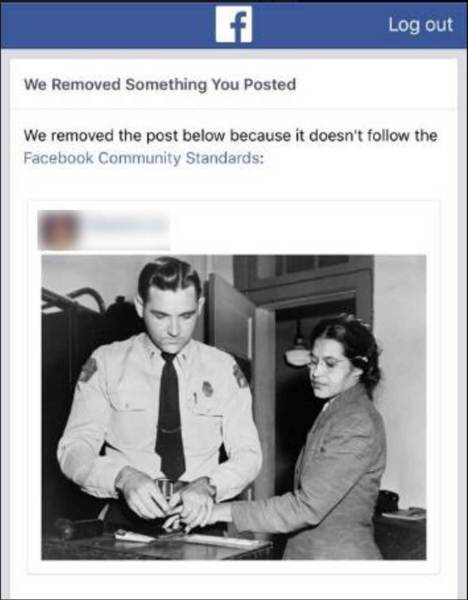Click the blurred poster name
Viewport: 468px width, 600px height.
126,226
